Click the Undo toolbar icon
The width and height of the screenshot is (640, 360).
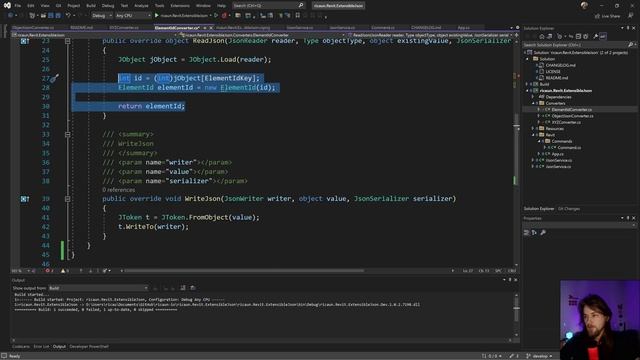[x=68, y=16]
